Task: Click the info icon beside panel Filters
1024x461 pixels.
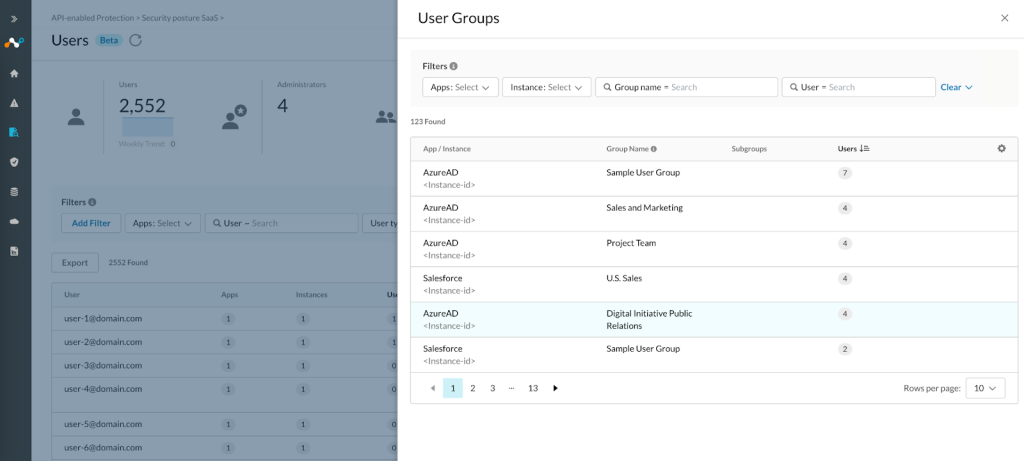Action: tap(453, 66)
